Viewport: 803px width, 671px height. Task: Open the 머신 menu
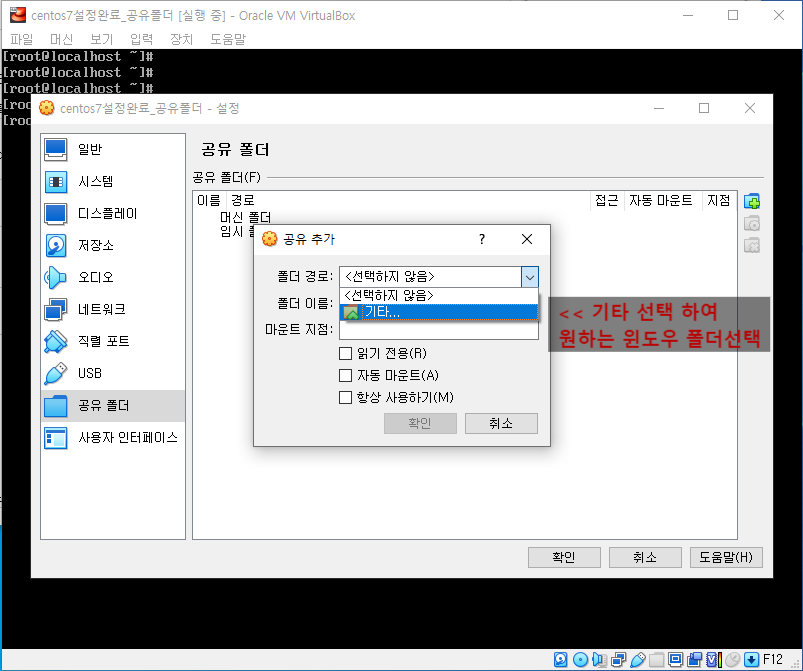point(61,39)
